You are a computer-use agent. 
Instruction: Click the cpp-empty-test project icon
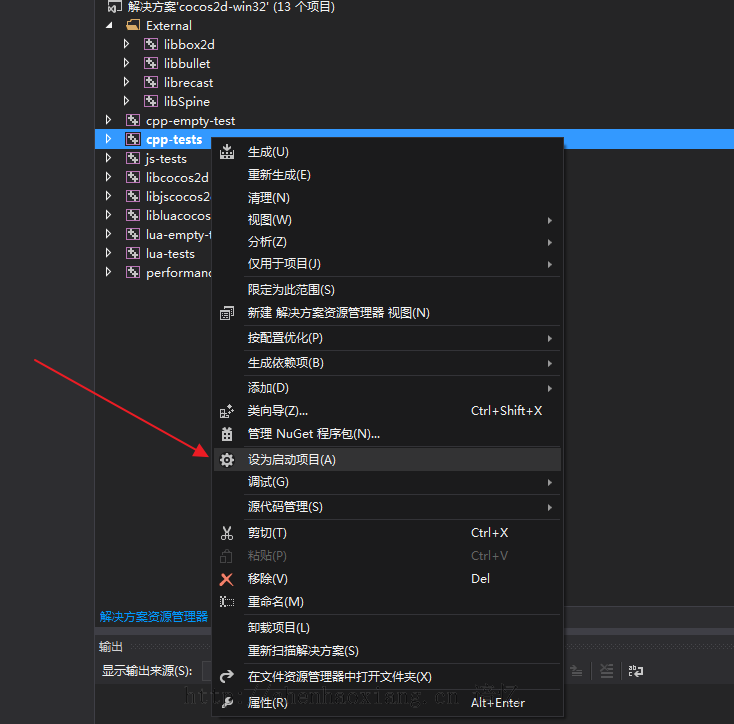coord(133,120)
